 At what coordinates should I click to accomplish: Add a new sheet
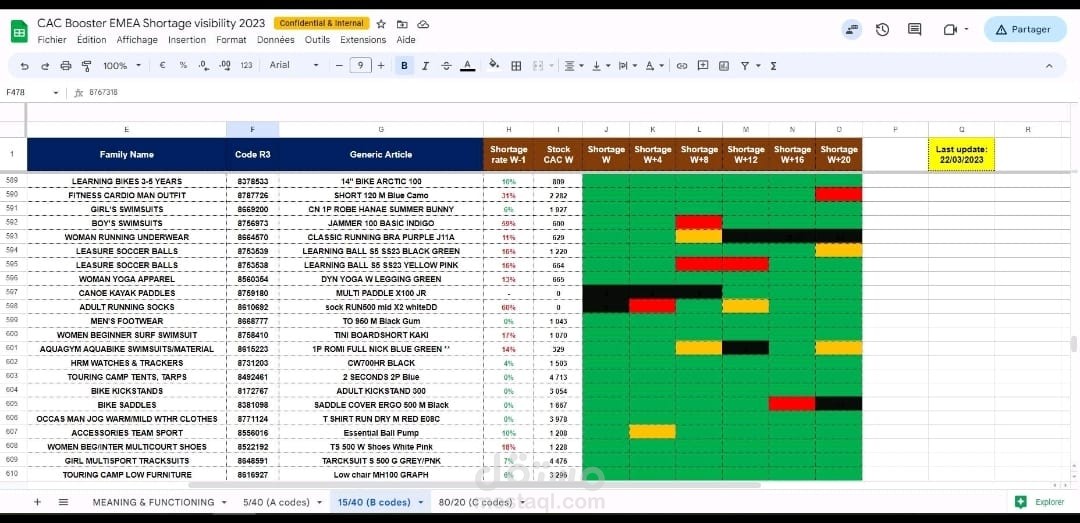click(37, 502)
